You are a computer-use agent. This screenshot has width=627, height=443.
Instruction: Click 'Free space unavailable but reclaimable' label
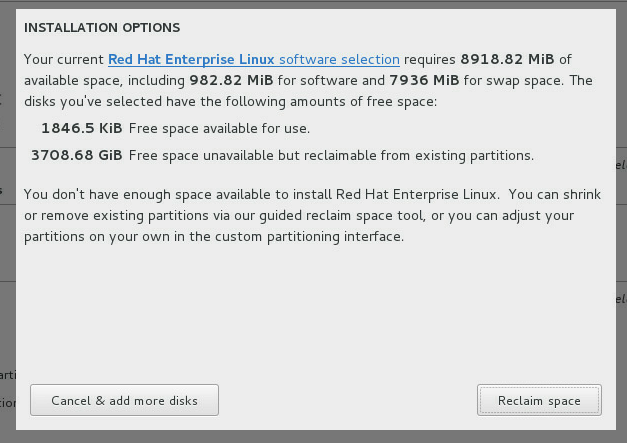click(x=331, y=156)
